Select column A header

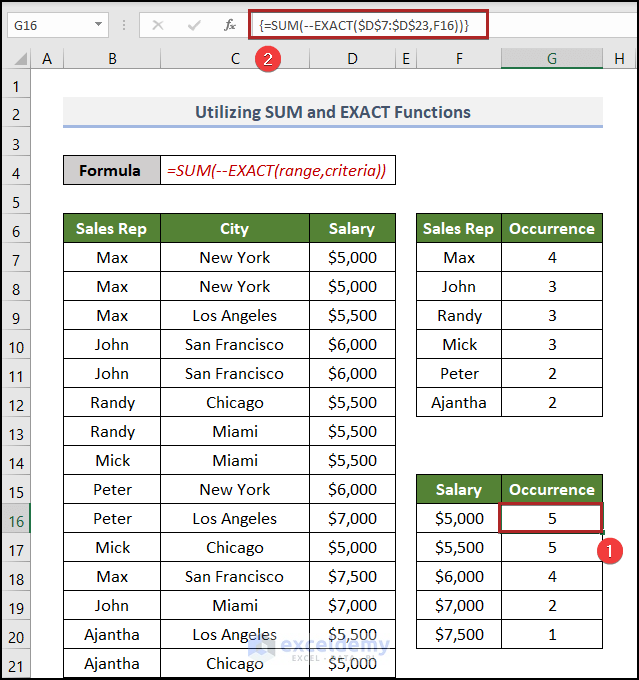click(x=46, y=59)
